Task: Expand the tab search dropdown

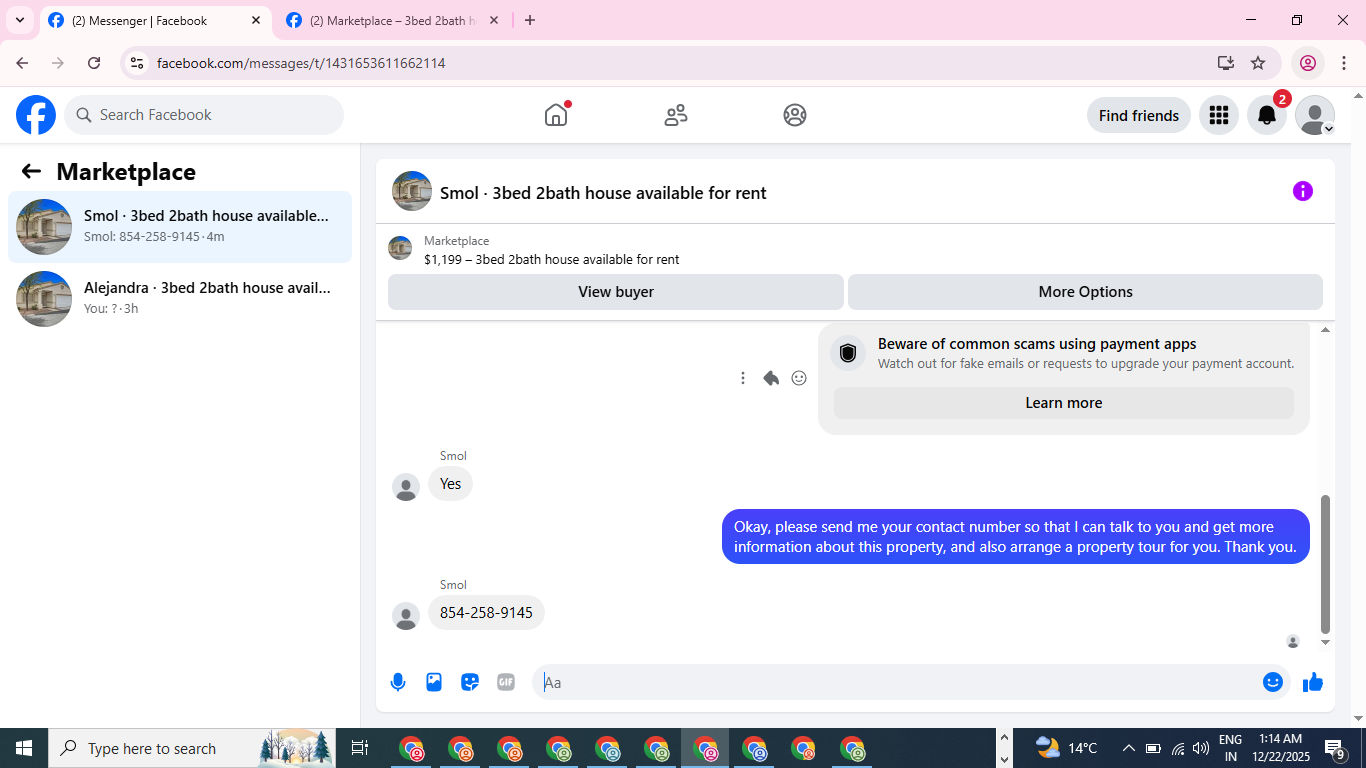Action: pyautogui.click(x=20, y=20)
